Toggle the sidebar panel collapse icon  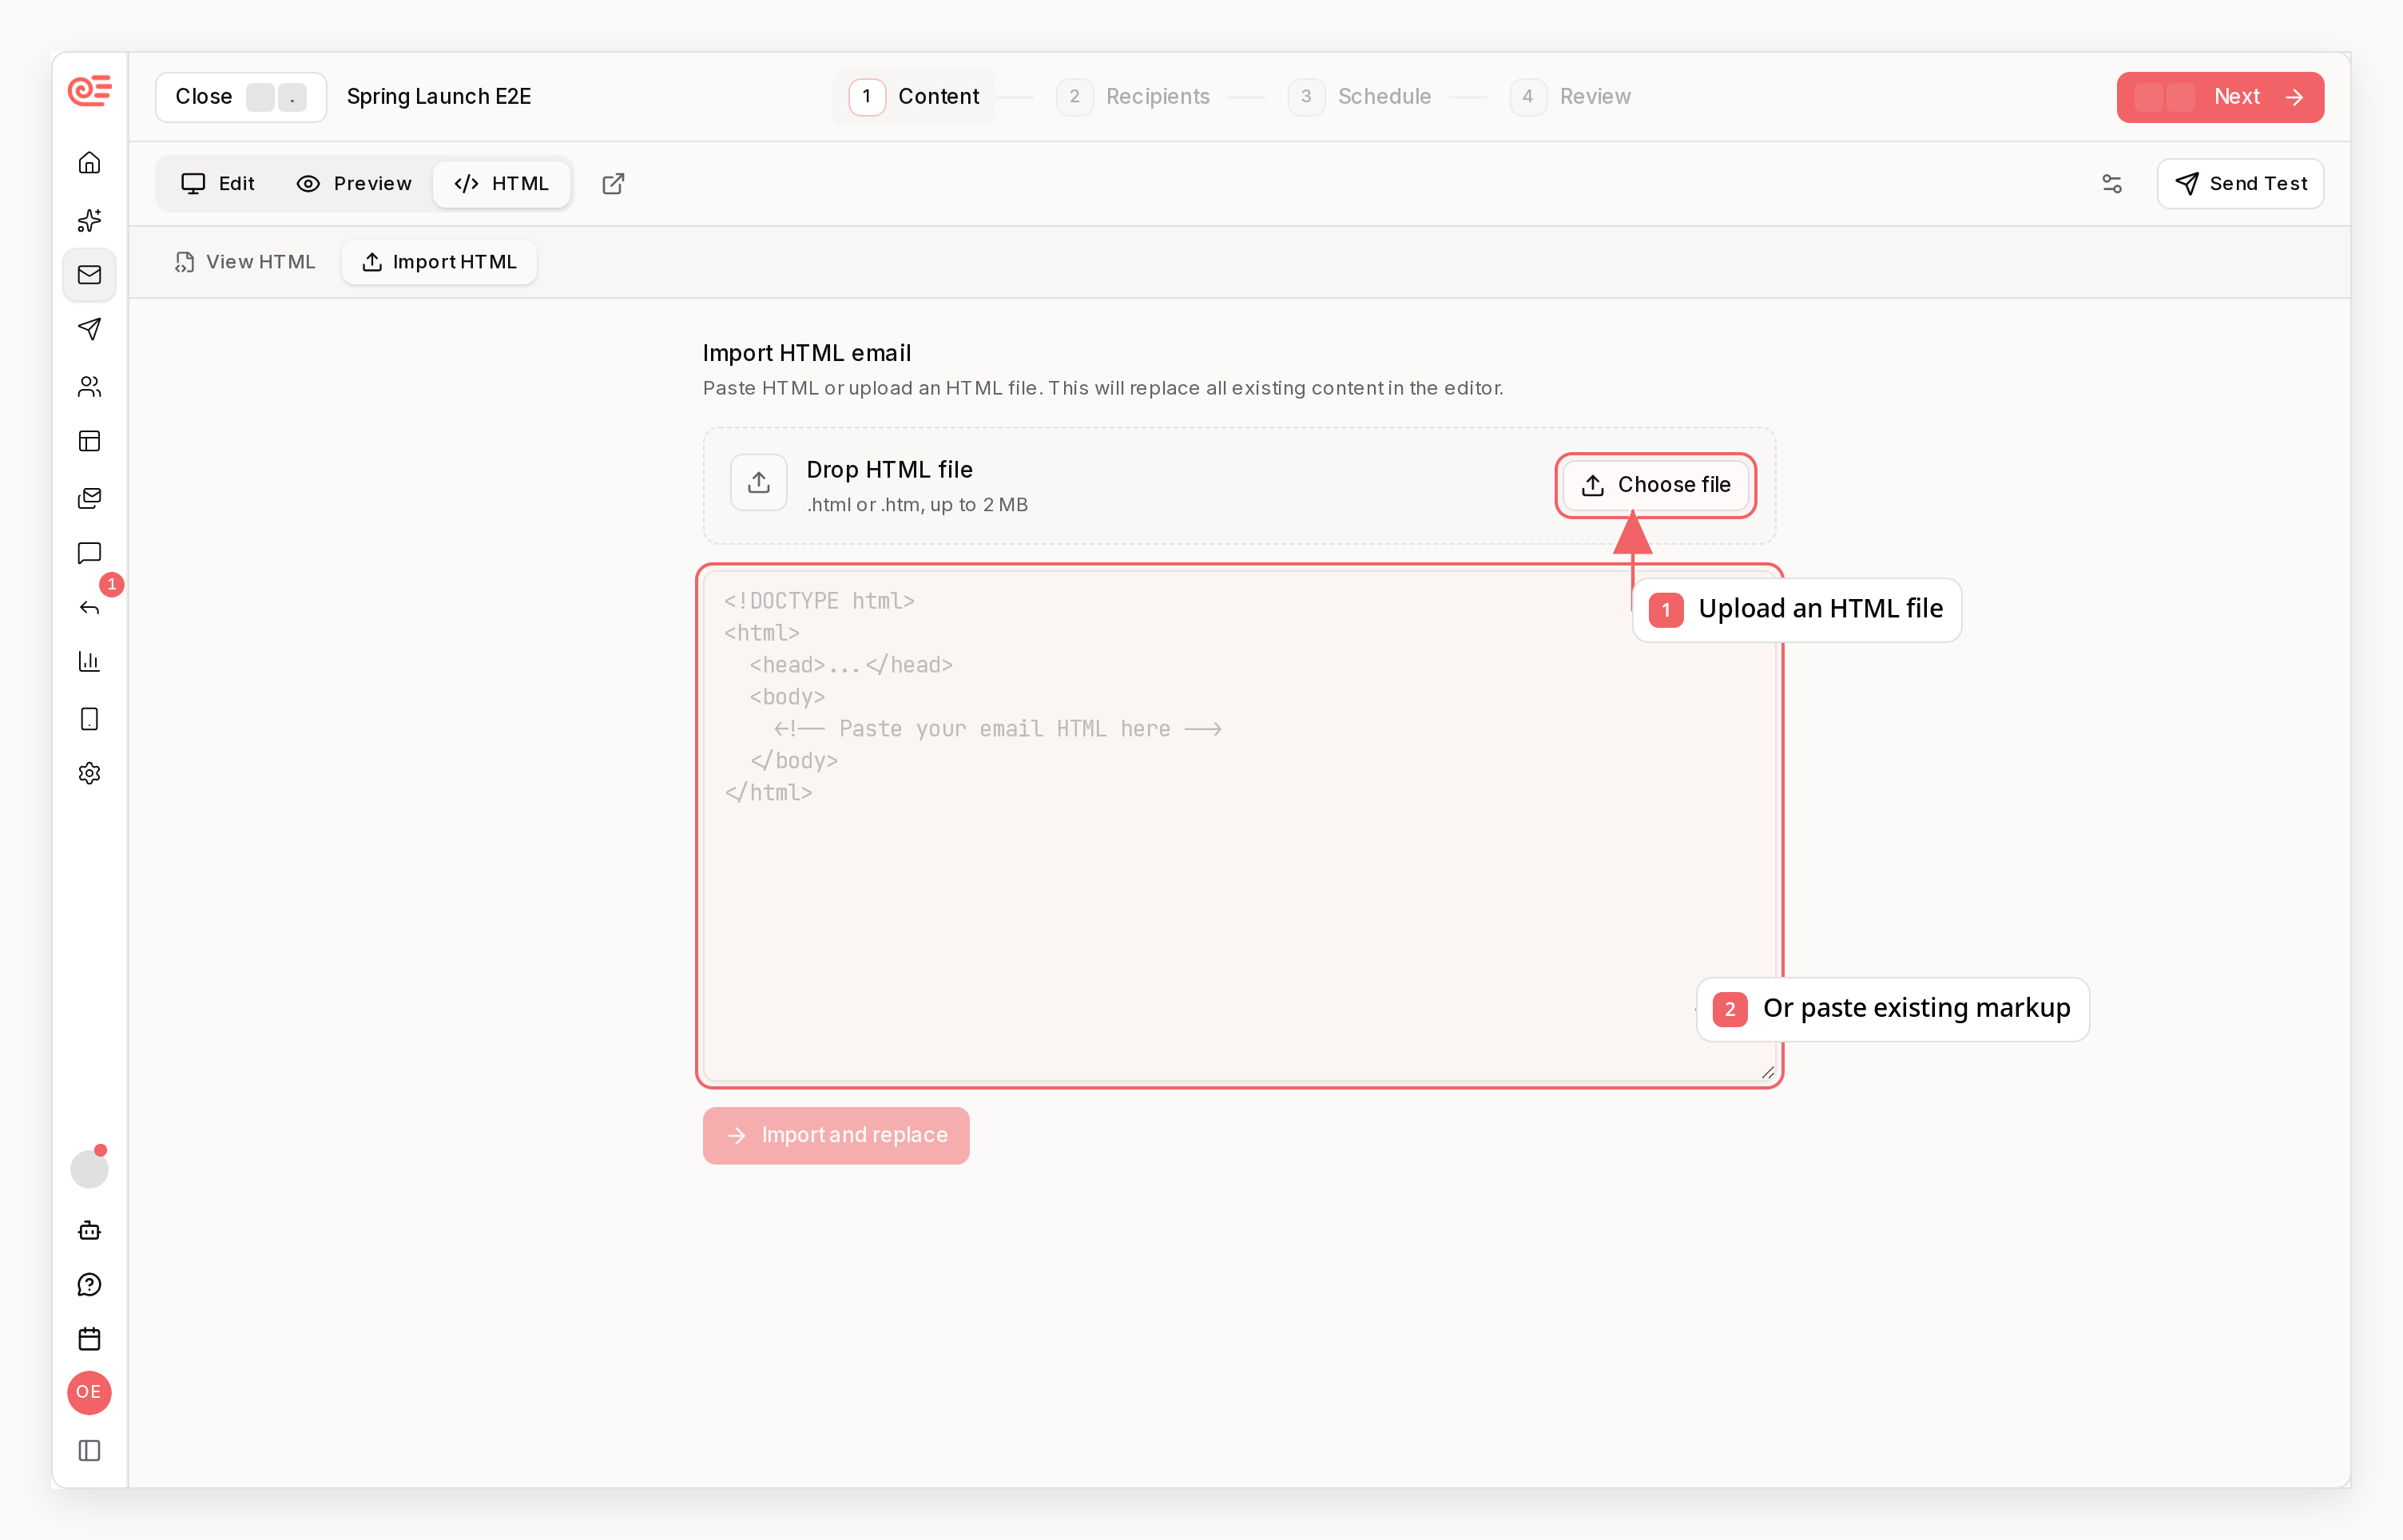[x=89, y=1450]
